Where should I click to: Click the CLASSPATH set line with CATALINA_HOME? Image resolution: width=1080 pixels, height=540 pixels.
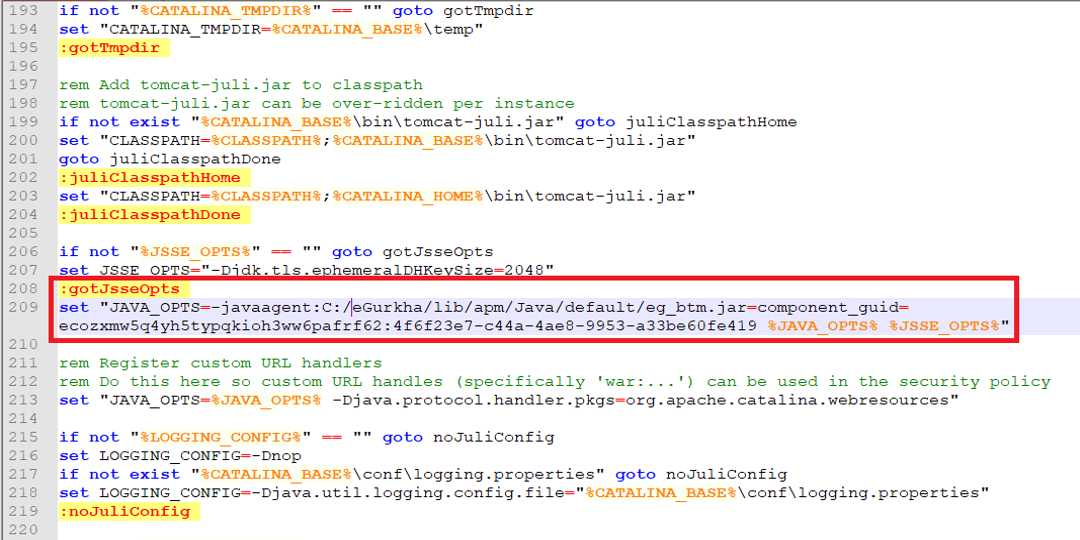tap(377, 196)
